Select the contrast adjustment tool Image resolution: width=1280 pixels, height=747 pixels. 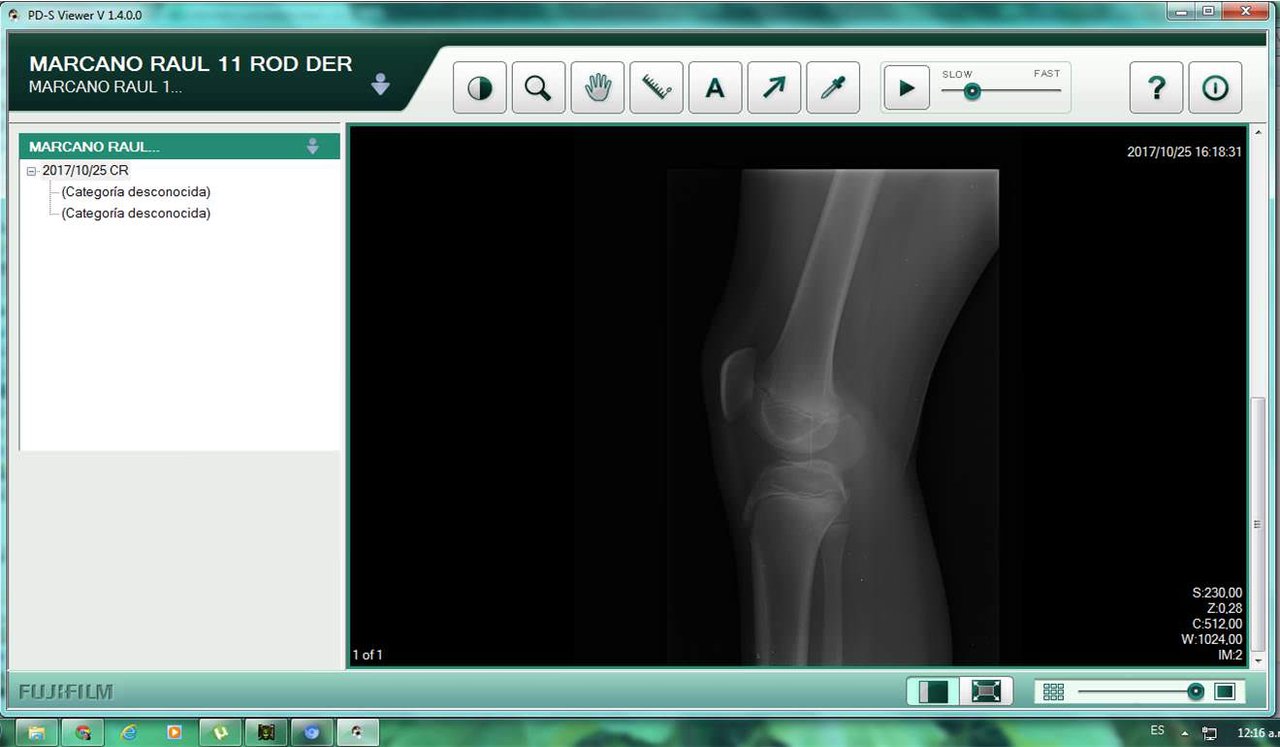[480, 88]
